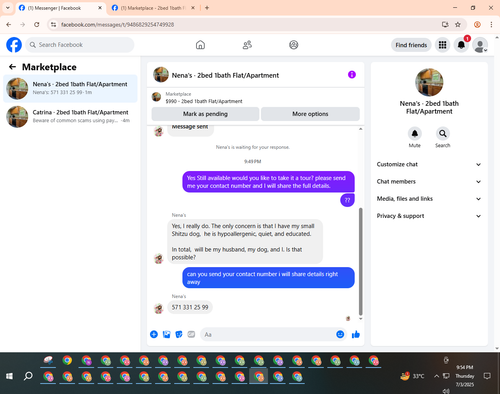This screenshot has height=394, width=500.
Task: Open the account profile menu
Action: 480,45
